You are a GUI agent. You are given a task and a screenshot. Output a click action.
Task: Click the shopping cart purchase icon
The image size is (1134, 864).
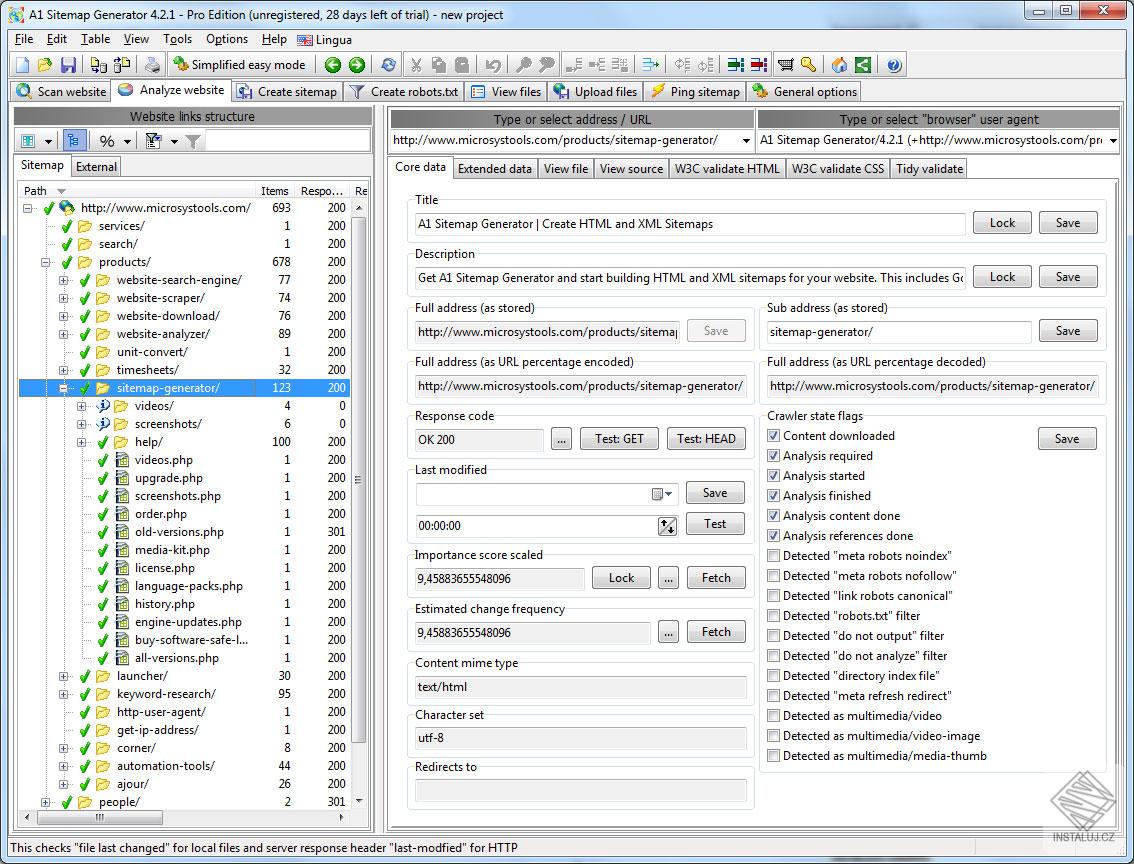[784, 64]
